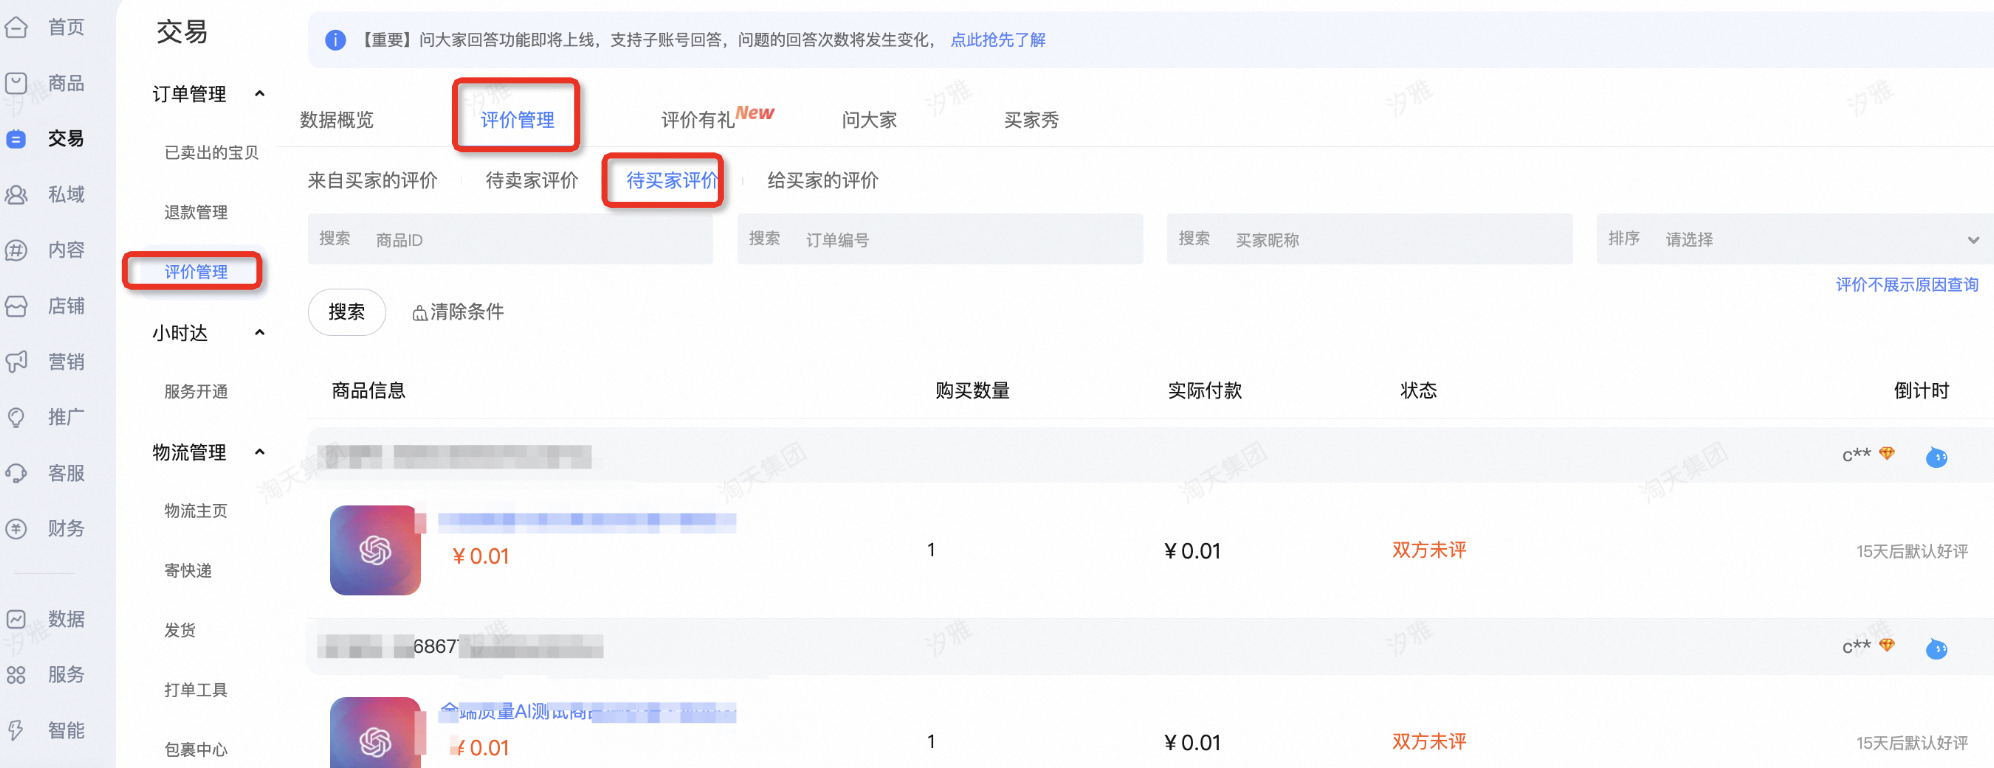
Task: Open 包裹中心 in the sidebar
Action: [196, 750]
